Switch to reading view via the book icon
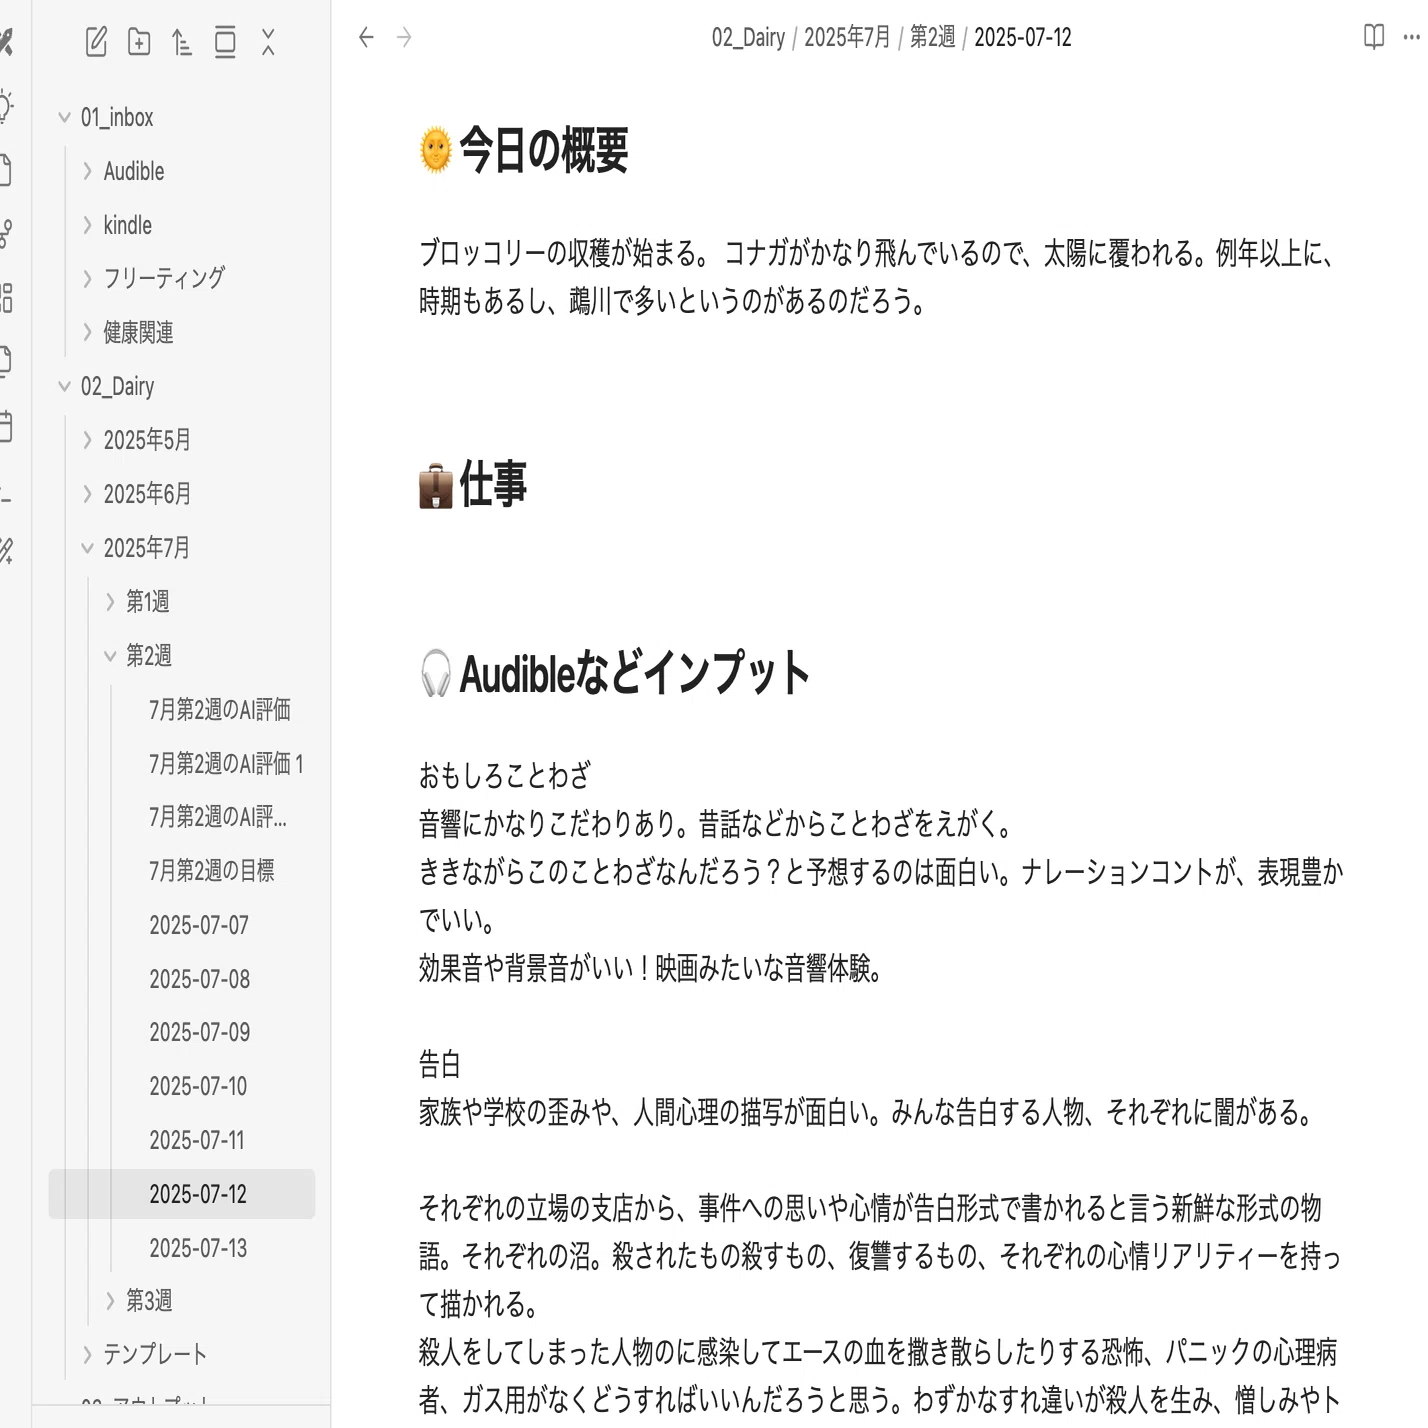 click(x=1374, y=37)
